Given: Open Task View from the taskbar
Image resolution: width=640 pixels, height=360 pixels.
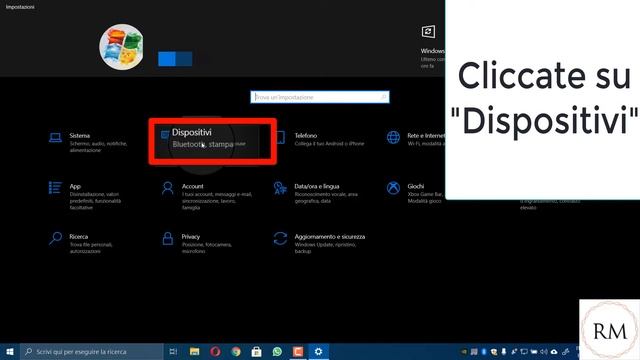Looking at the screenshot, I should 173,351.
